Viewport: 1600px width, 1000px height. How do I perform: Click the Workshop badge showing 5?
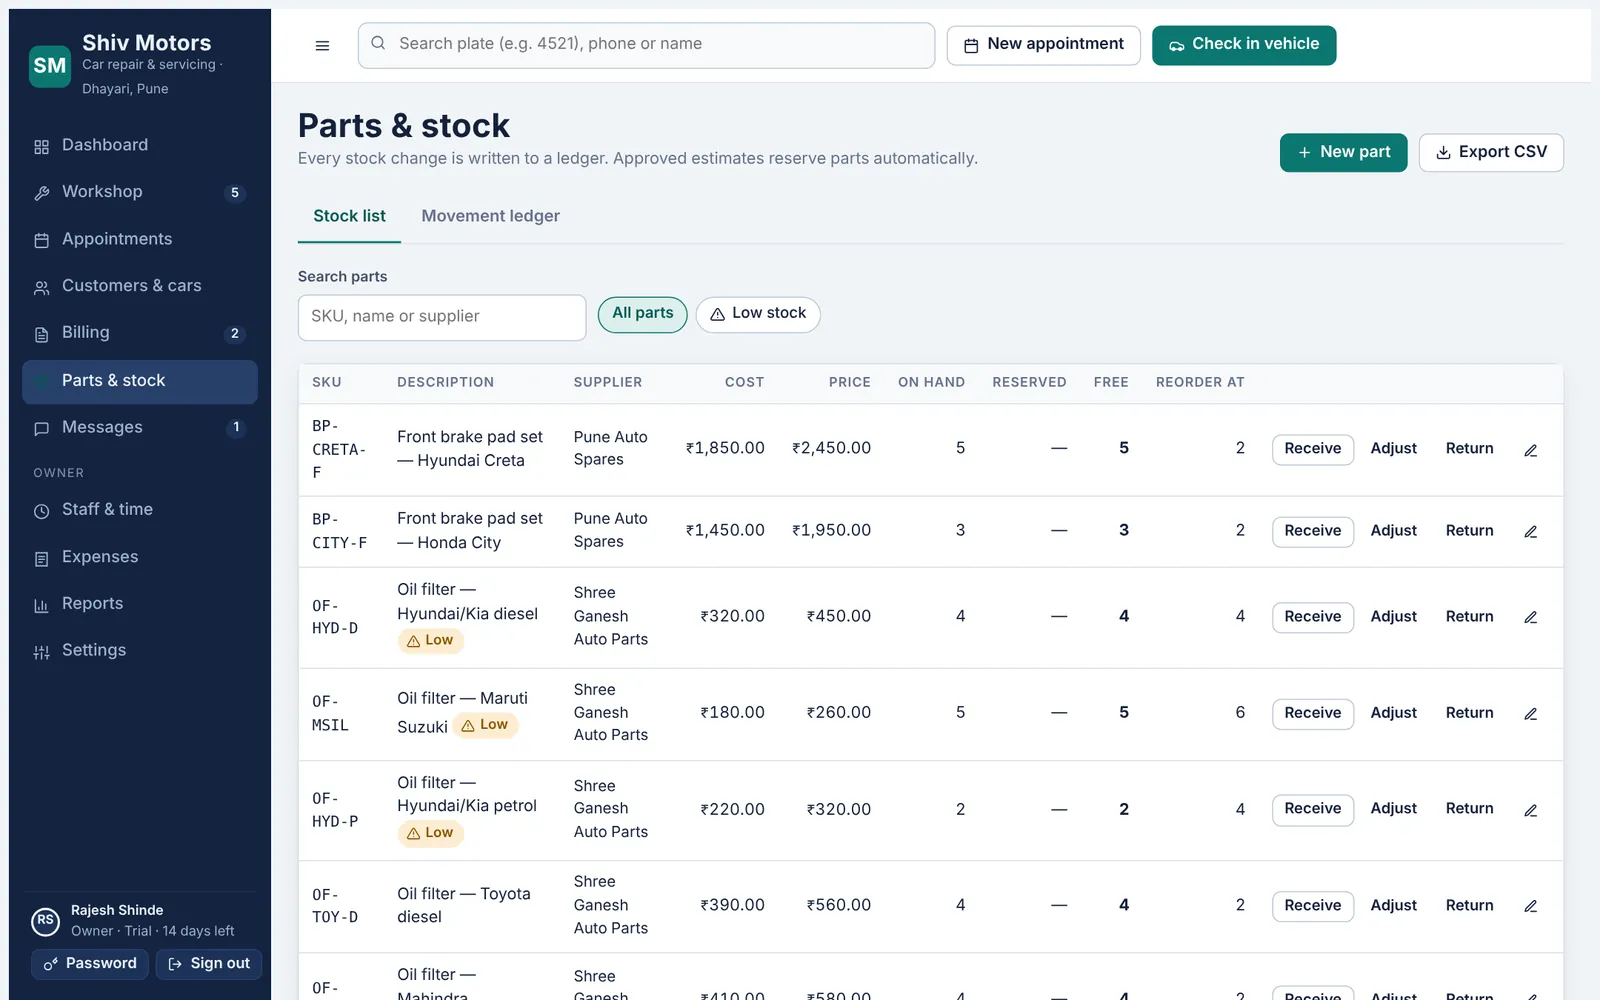tap(235, 193)
